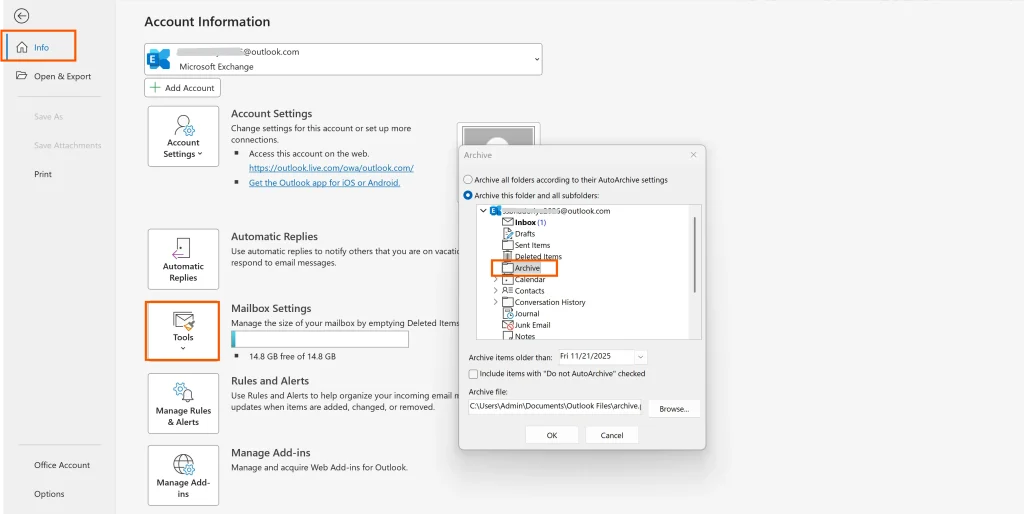The image size is (1024, 514).
Task: Click the Junk Email folder icon
Action: click(507, 325)
